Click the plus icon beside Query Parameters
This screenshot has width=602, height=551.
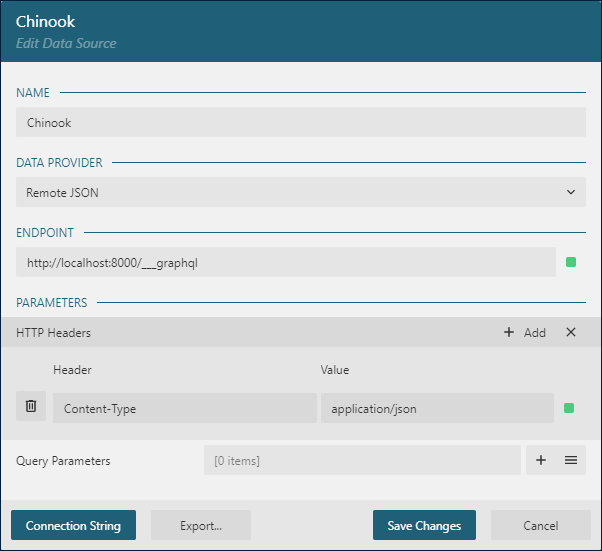point(541,460)
